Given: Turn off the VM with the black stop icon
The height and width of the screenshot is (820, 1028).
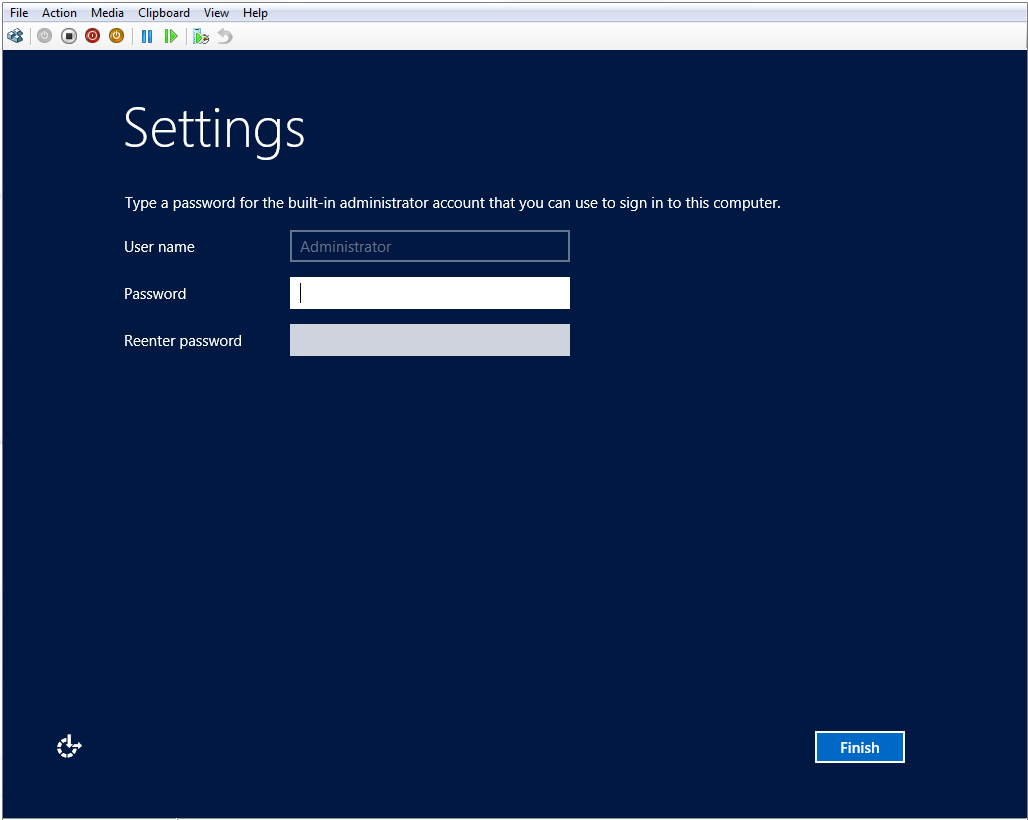Looking at the screenshot, I should (x=68, y=36).
